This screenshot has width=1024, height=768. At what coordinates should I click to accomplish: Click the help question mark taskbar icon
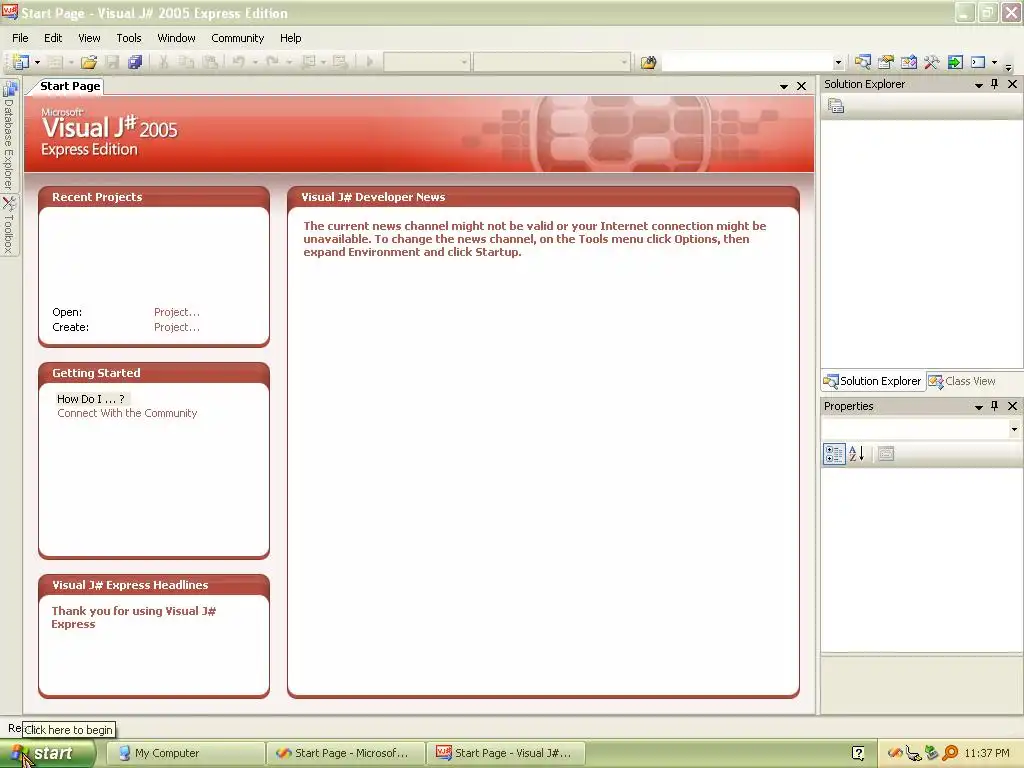[x=858, y=754]
